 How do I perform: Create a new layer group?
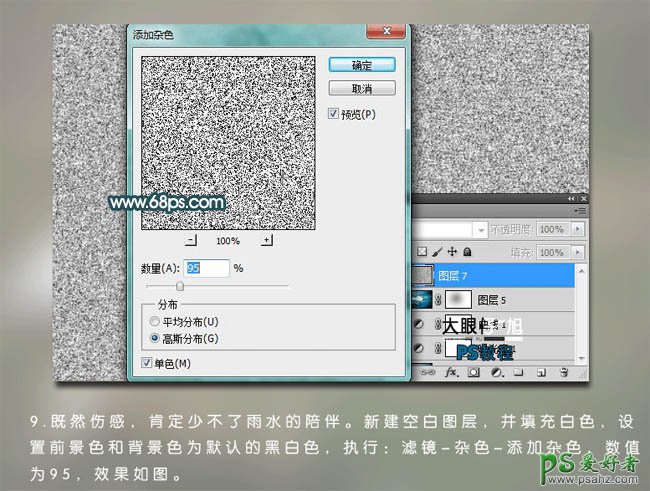(x=518, y=372)
